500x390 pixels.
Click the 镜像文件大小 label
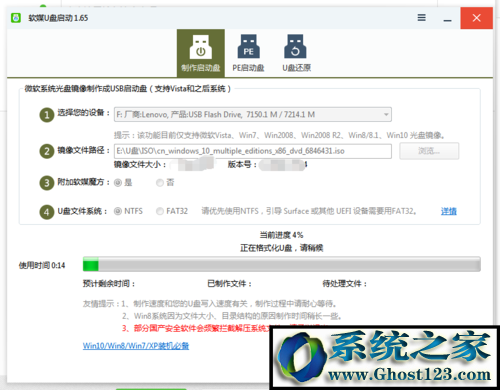[140, 165]
